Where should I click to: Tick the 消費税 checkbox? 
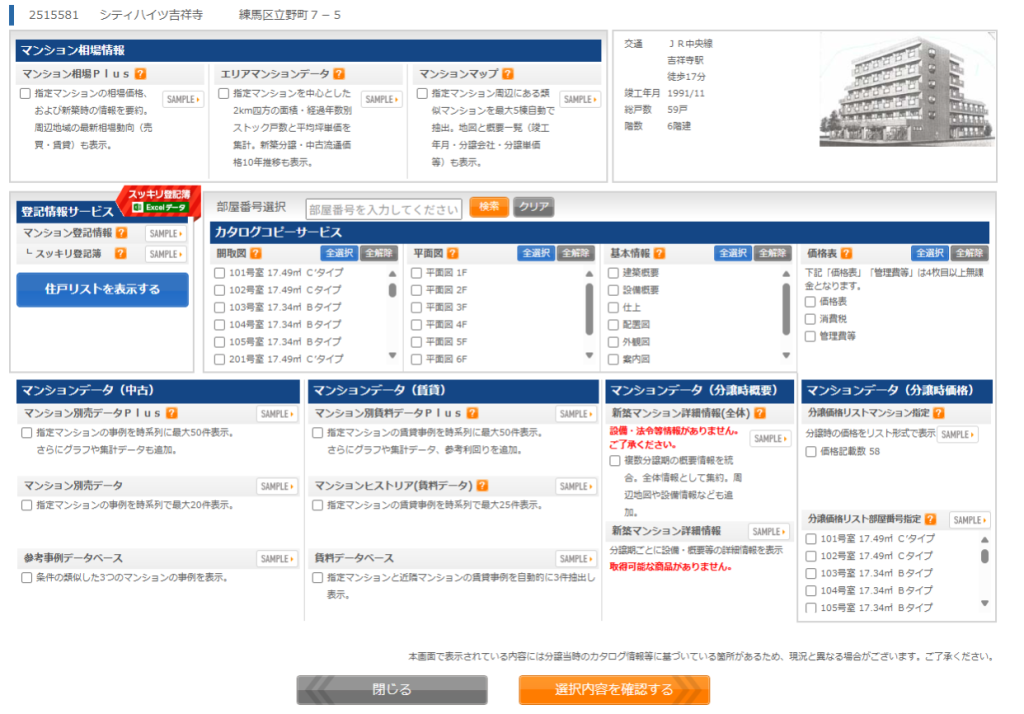(810, 319)
